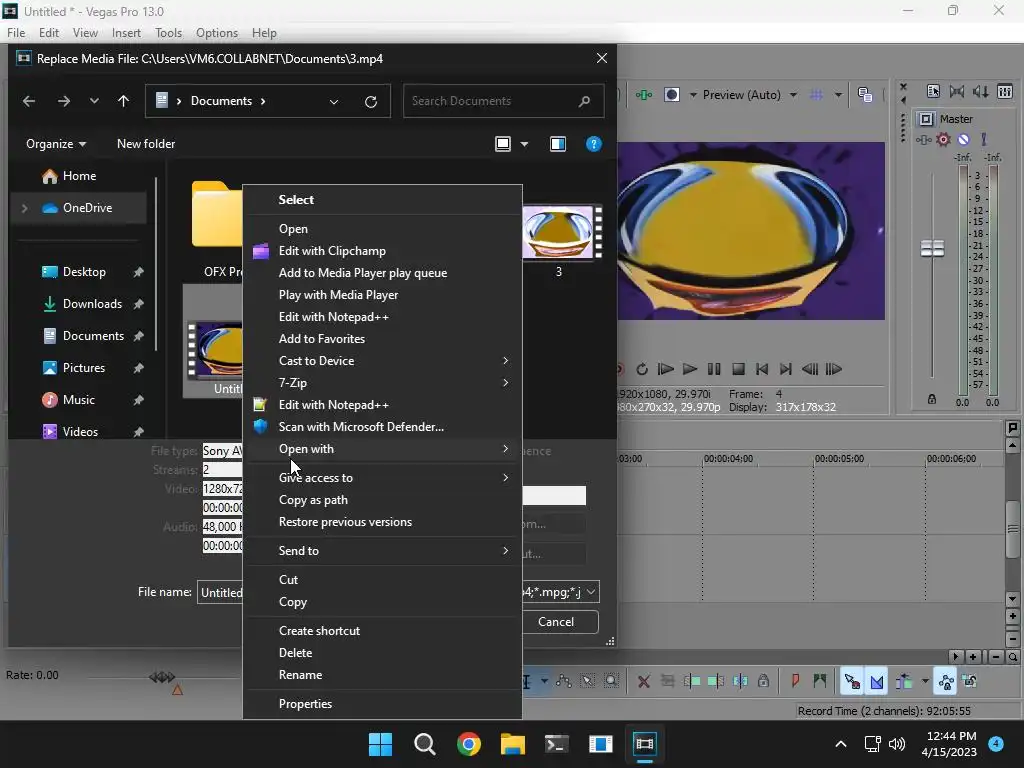The height and width of the screenshot is (768, 1024).
Task: Click the Trim End icon in timeline toolbar
Action: point(716,681)
